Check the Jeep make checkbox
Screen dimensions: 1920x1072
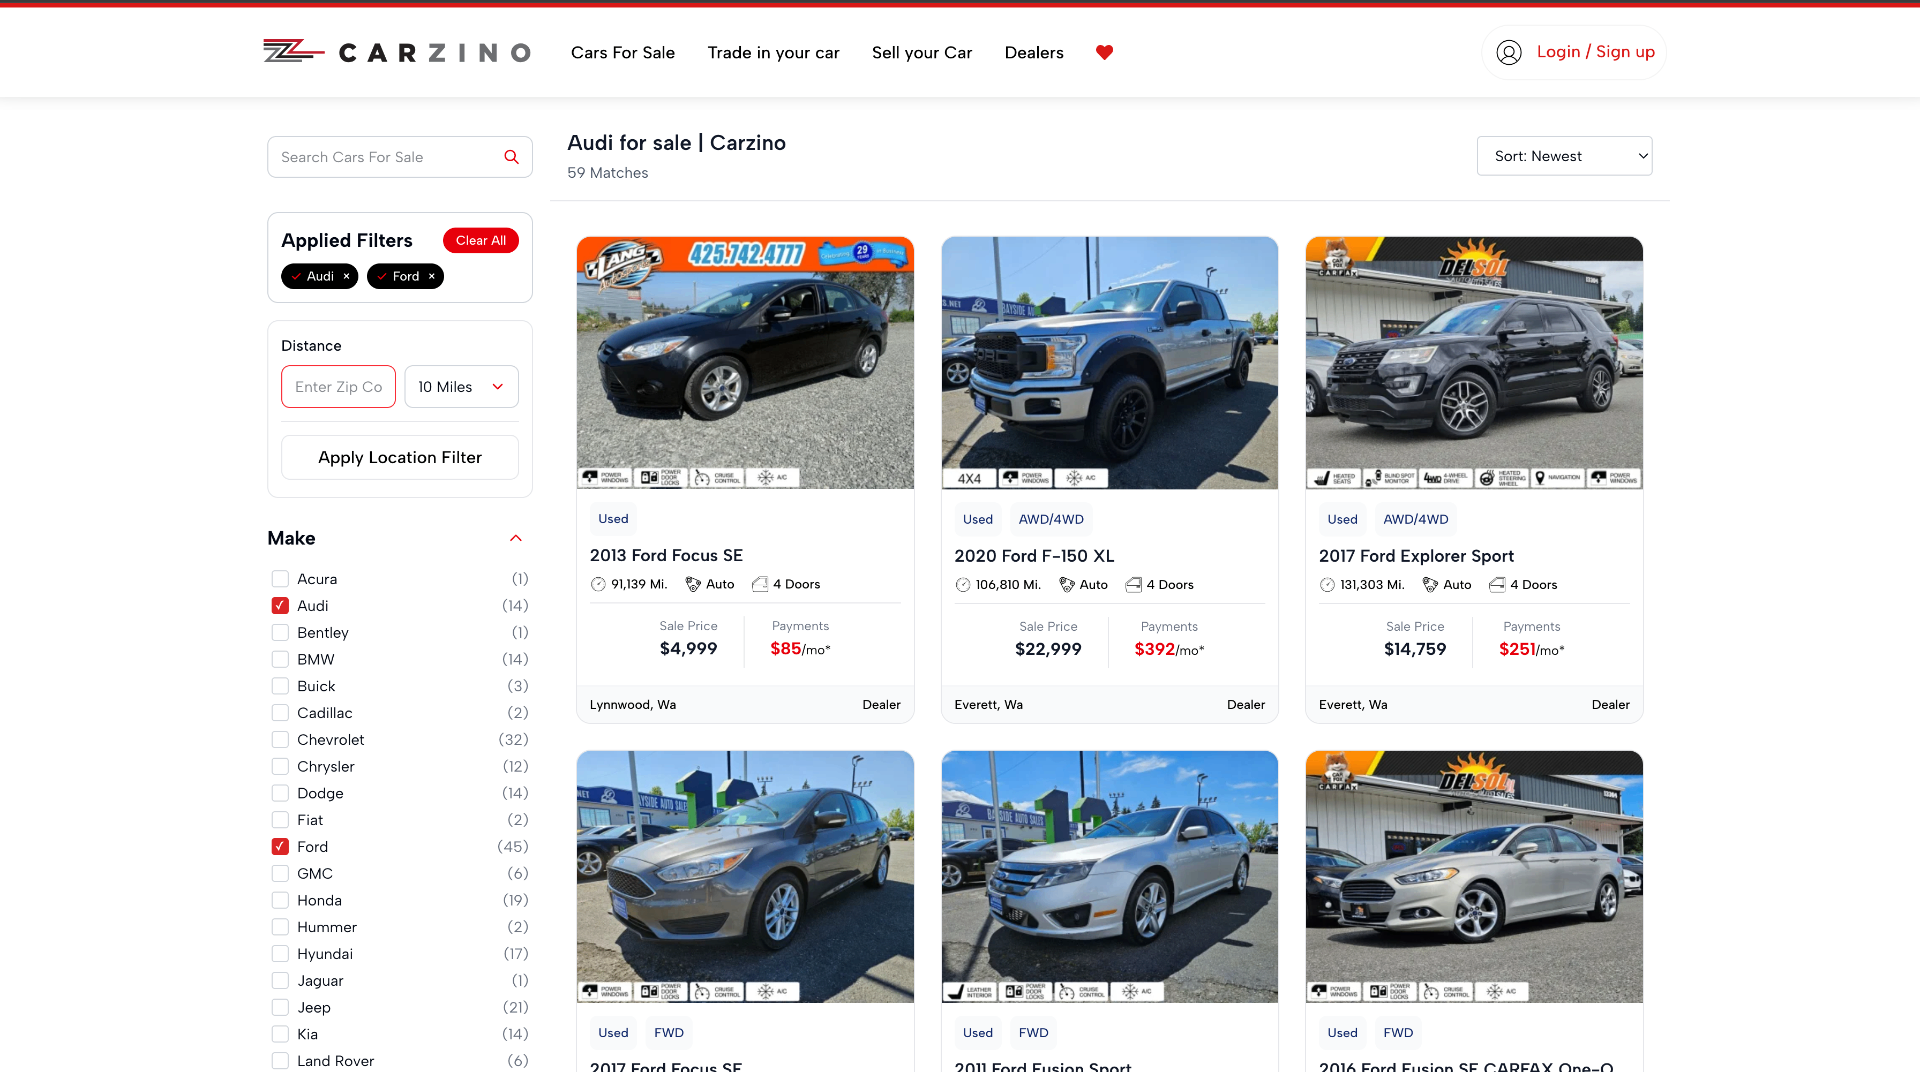click(280, 1008)
